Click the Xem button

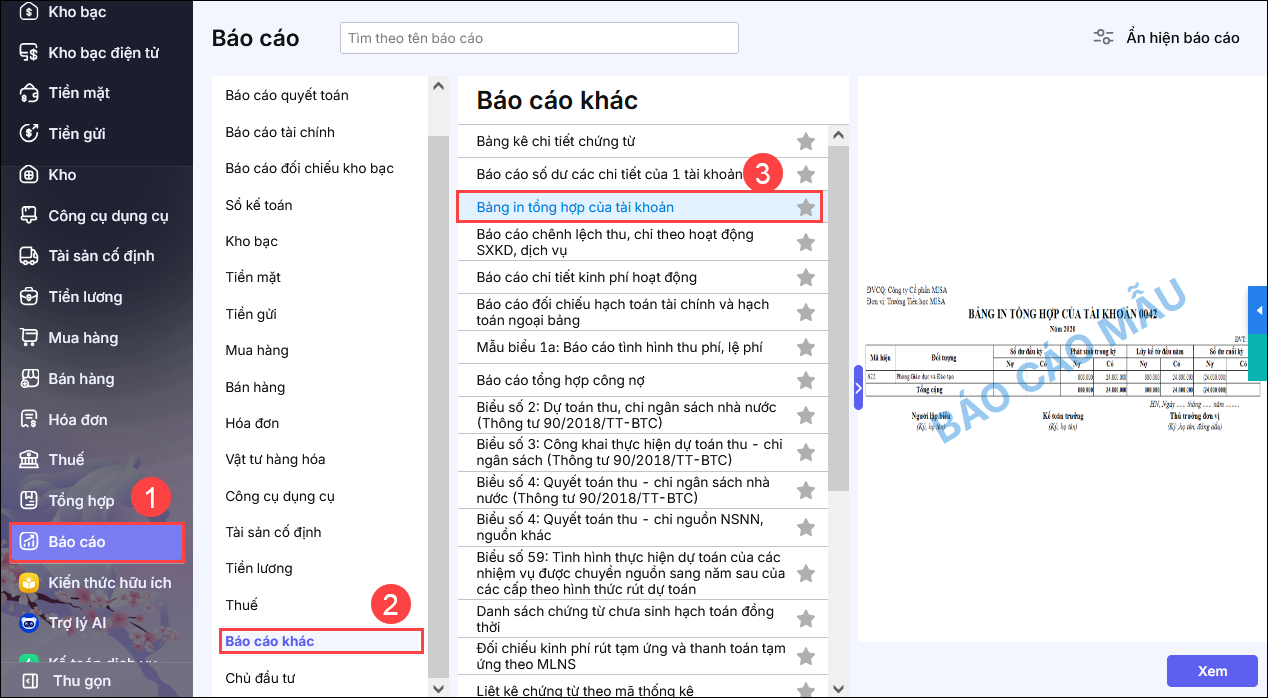click(1212, 671)
